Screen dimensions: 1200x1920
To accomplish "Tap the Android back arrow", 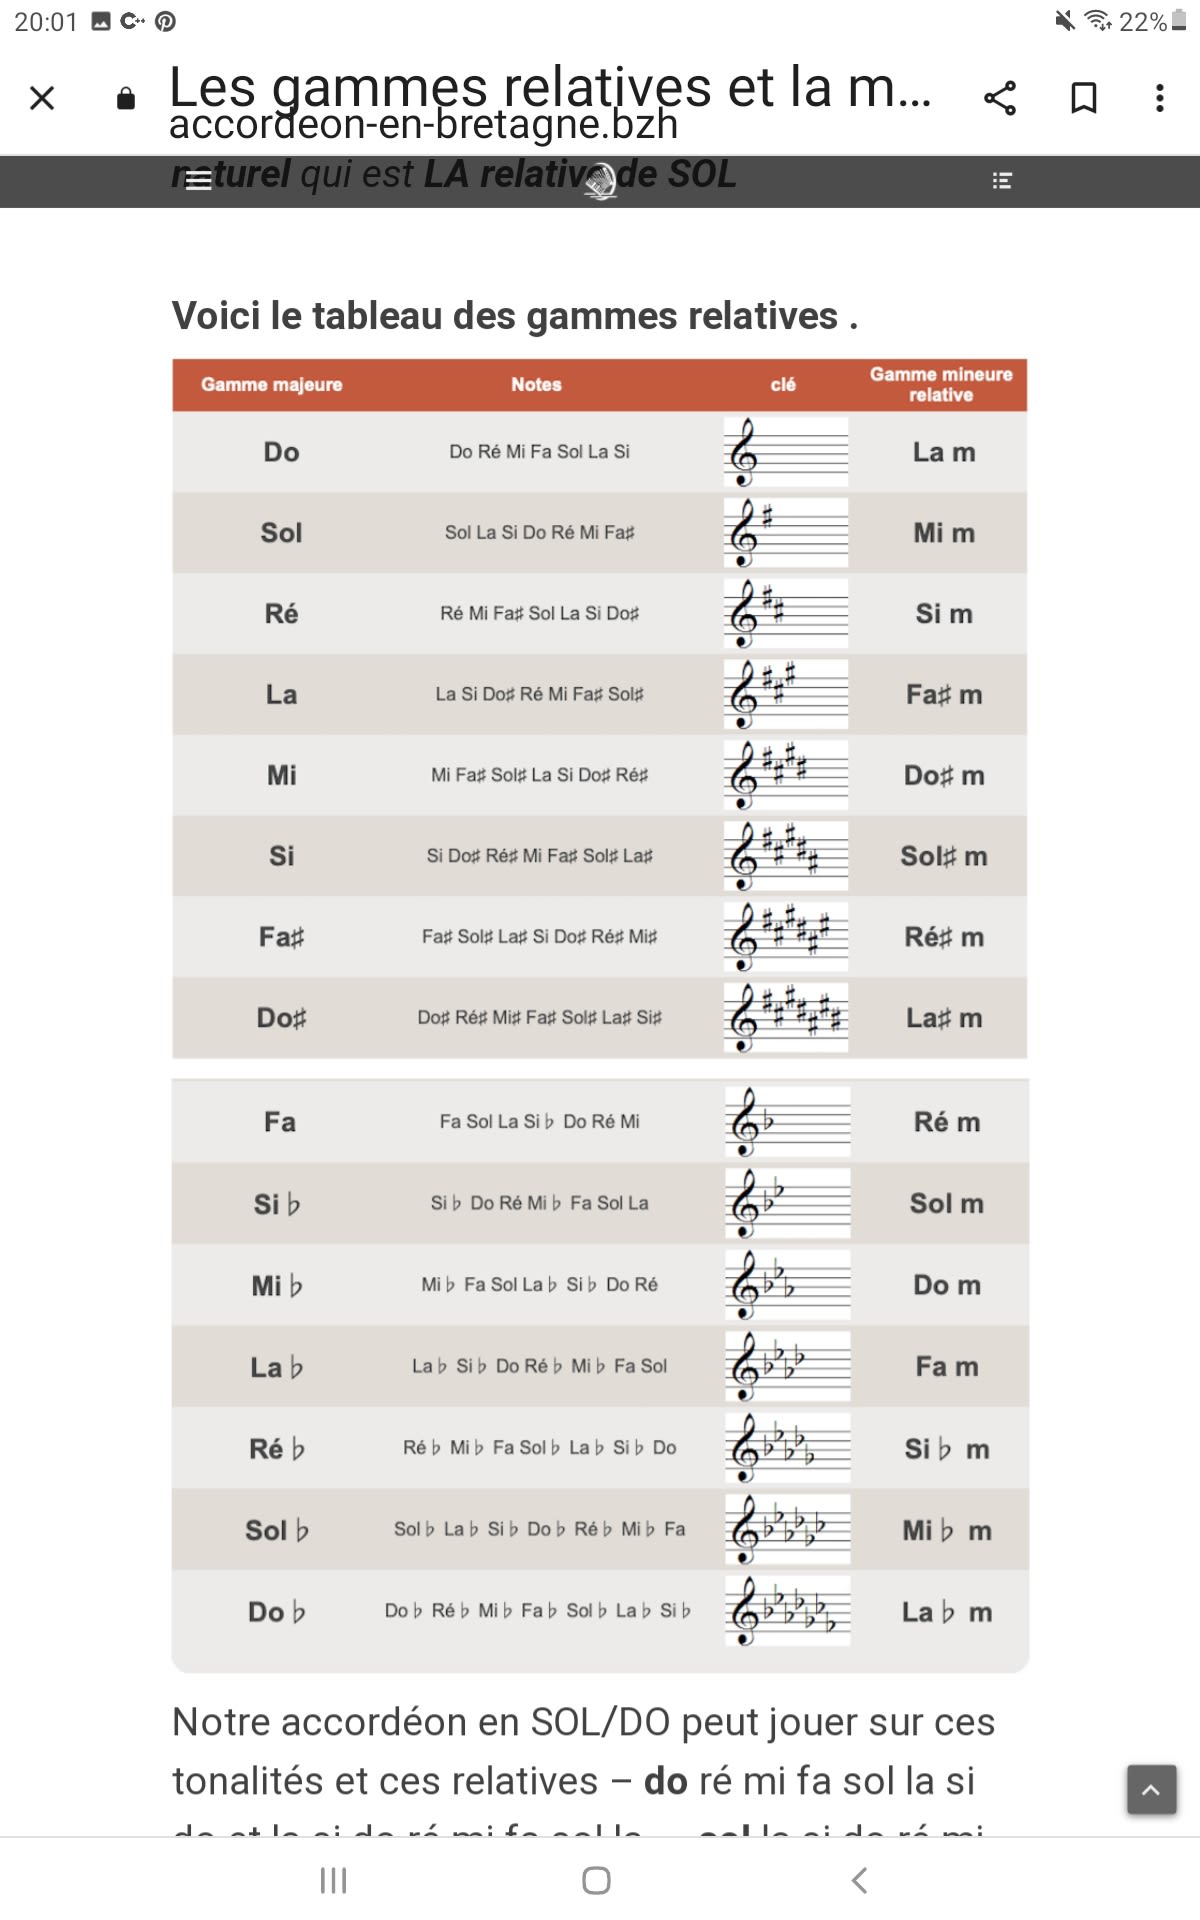I will coord(859,1880).
